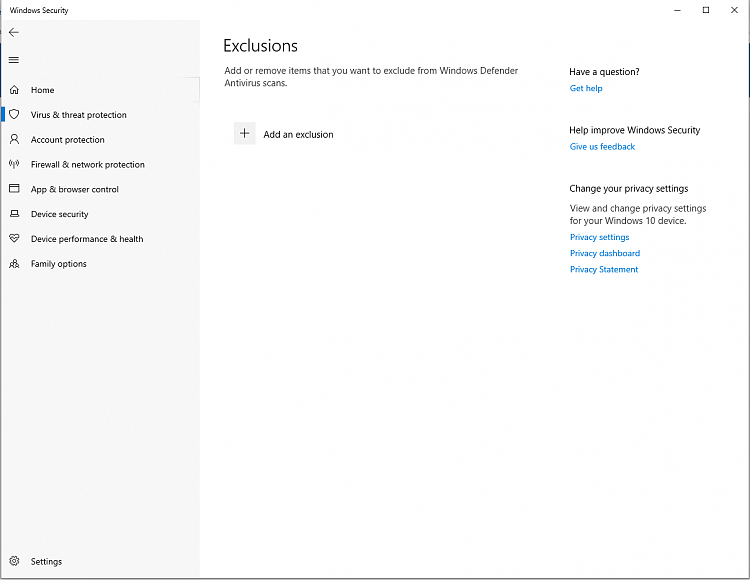Open the Privacy Statement link
This screenshot has width=750, height=580.
tap(604, 270)
